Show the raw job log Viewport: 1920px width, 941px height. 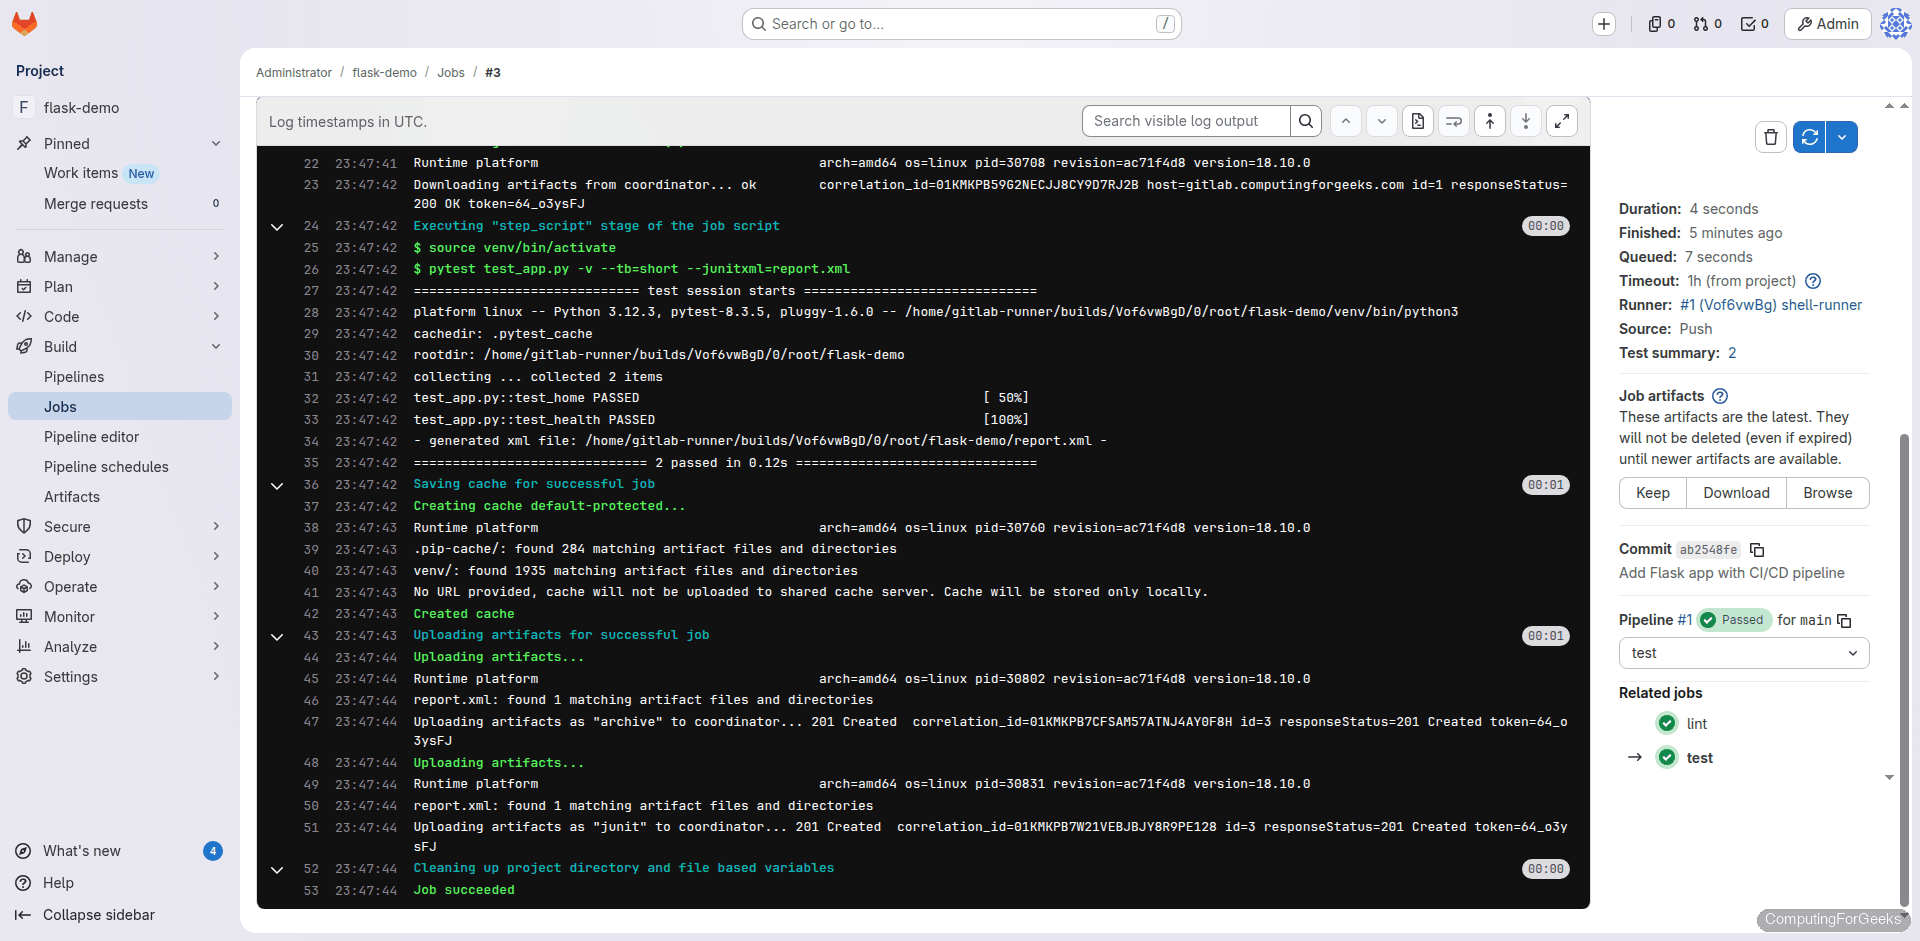[1417, 121]
